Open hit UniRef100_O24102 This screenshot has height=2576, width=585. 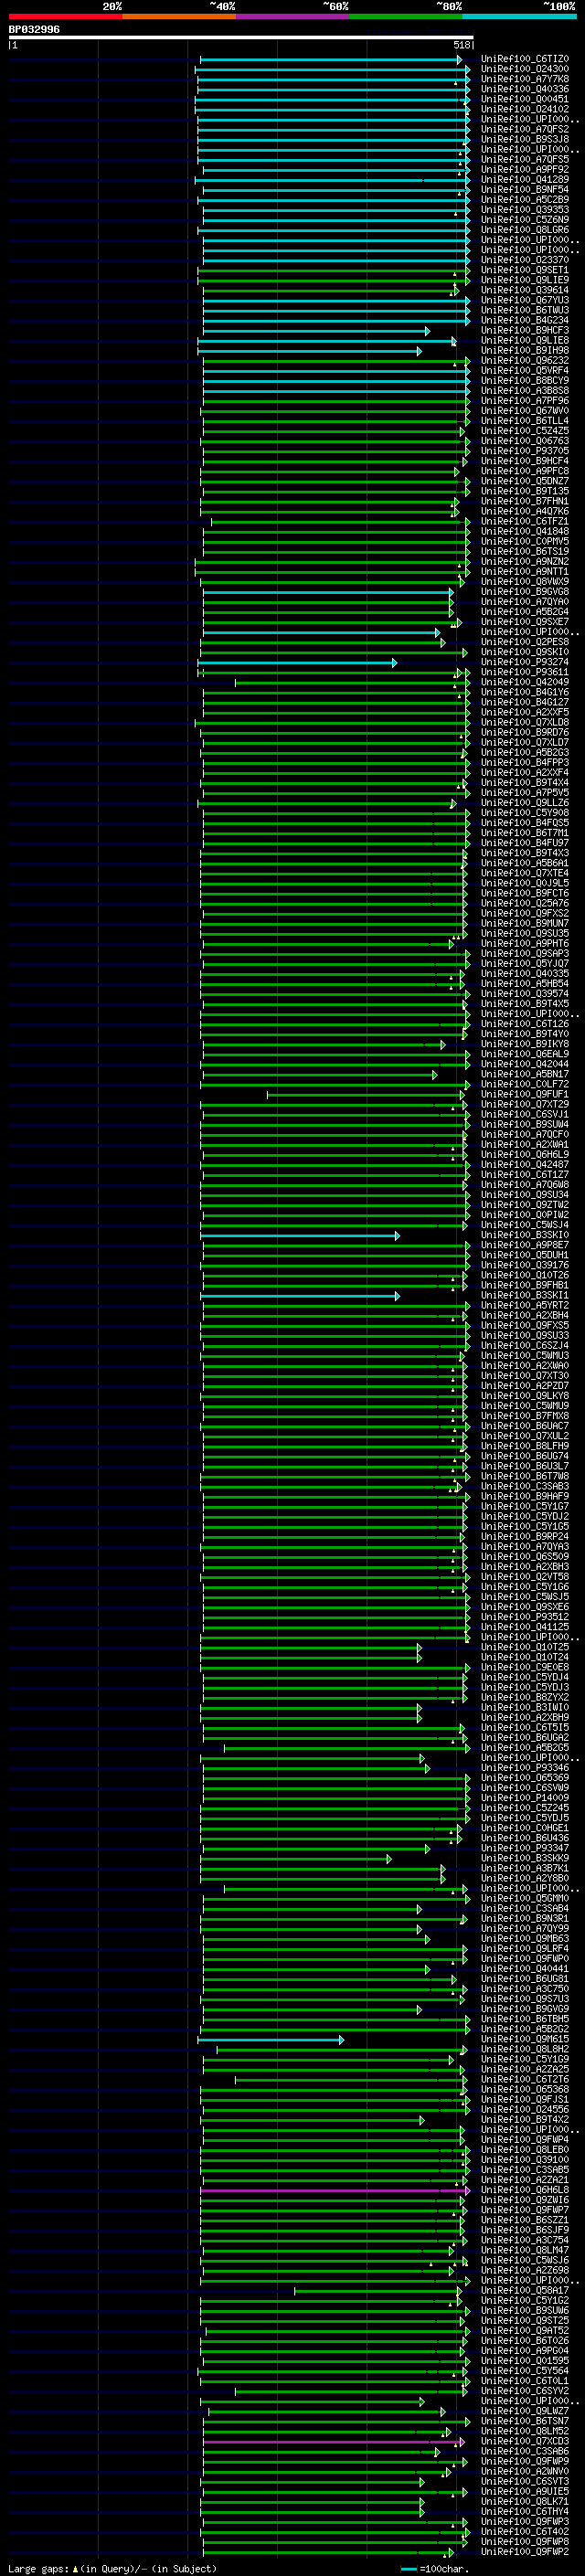point(524,109)
